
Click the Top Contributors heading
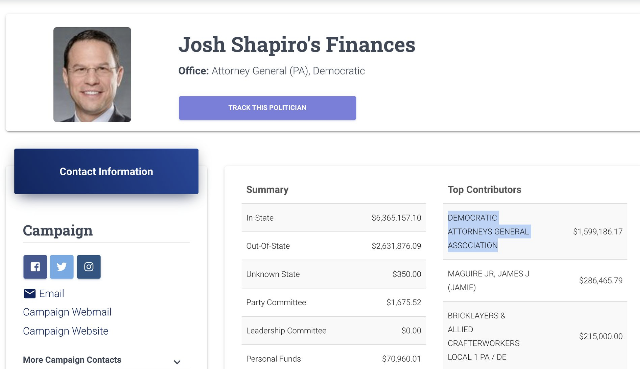coord(484,190)
